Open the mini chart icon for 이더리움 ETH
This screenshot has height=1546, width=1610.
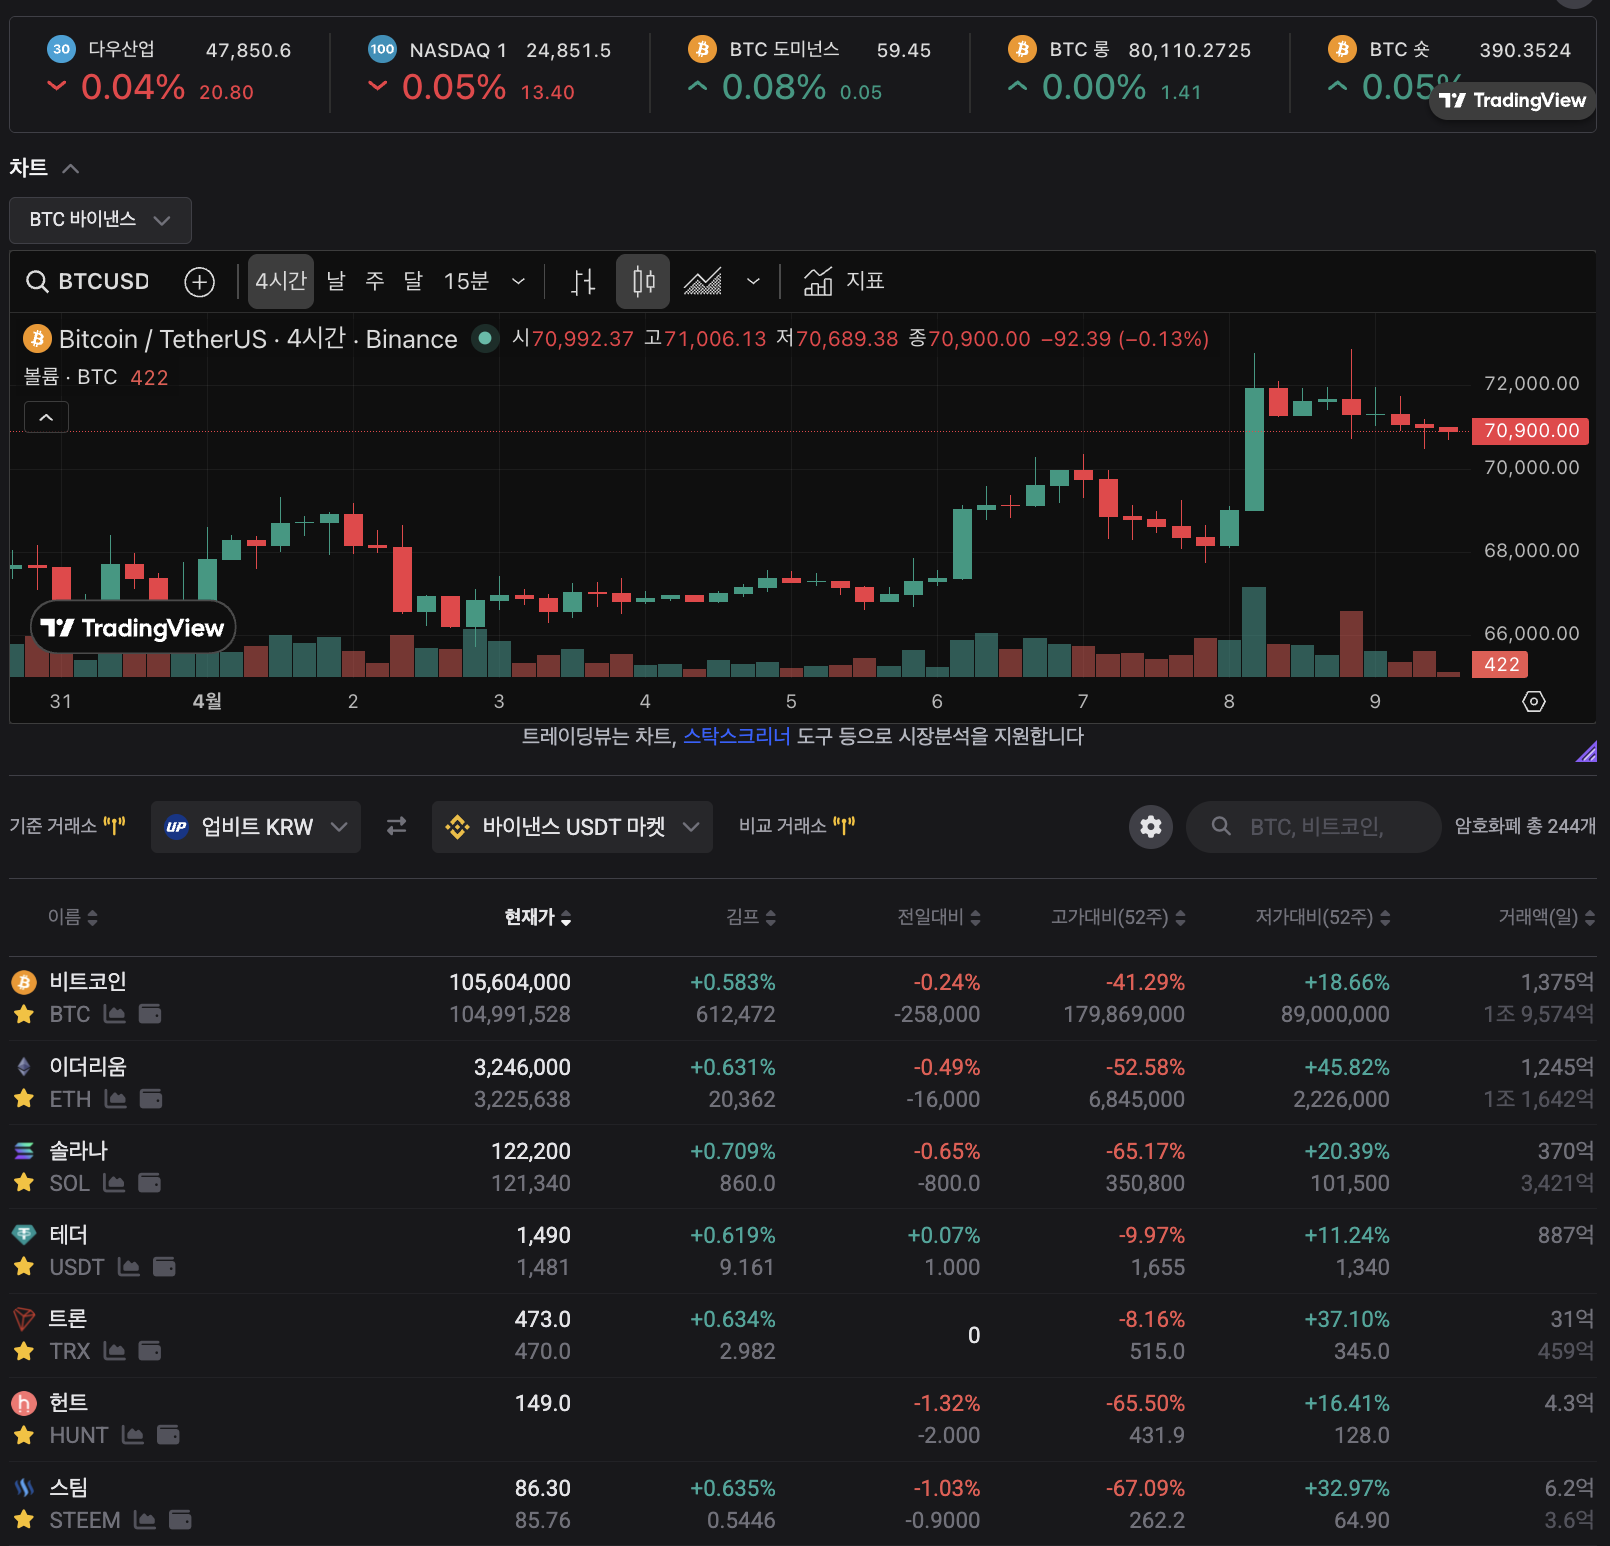click(116, 1099)
